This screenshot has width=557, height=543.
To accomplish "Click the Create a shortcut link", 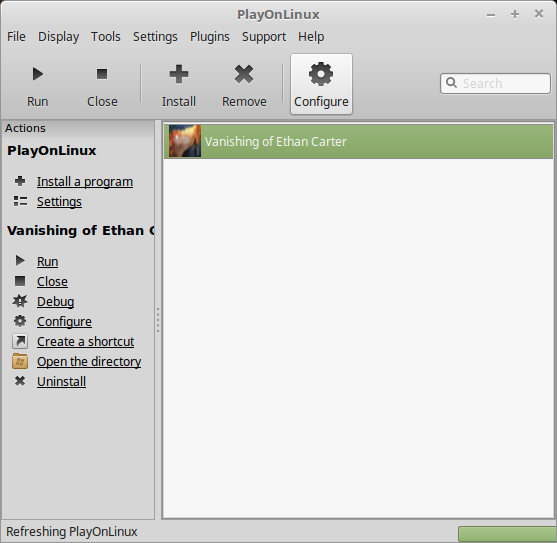I will coord(86,341).
